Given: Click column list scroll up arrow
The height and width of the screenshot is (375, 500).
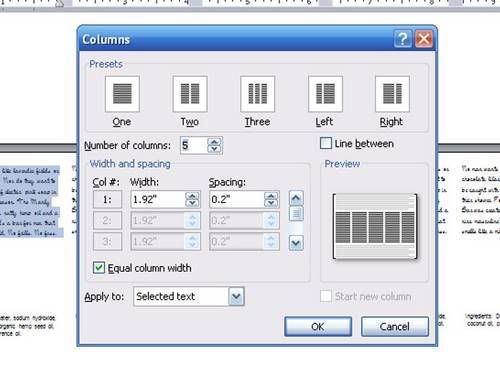Looking at the screenshot, I should [296, 198].
